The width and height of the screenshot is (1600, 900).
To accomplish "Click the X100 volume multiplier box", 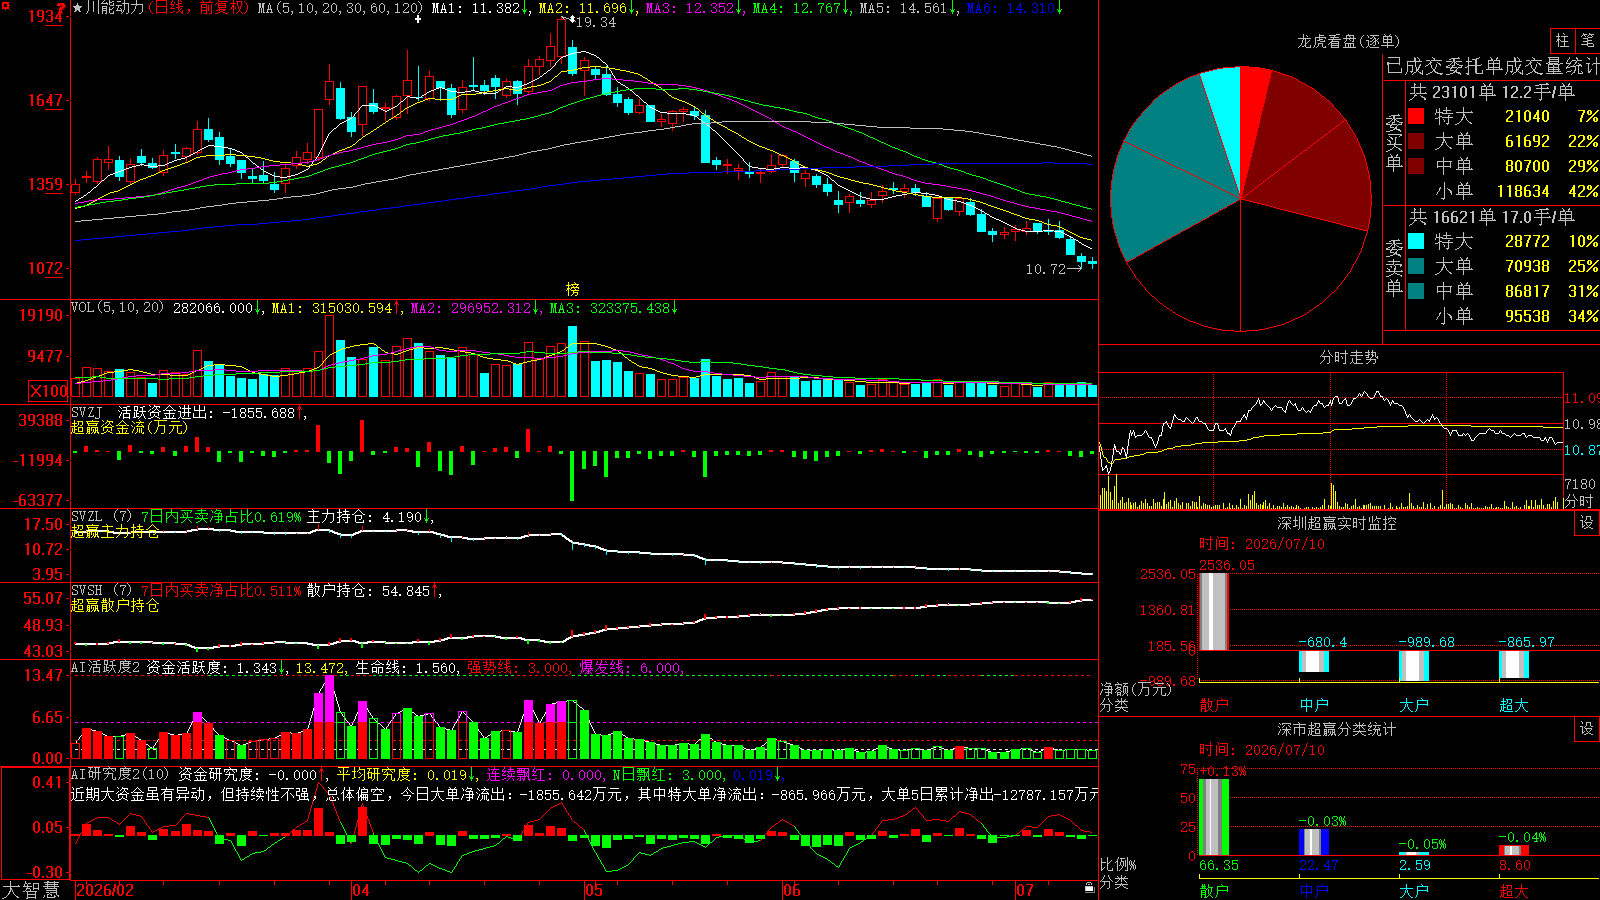I will [49, 391].
